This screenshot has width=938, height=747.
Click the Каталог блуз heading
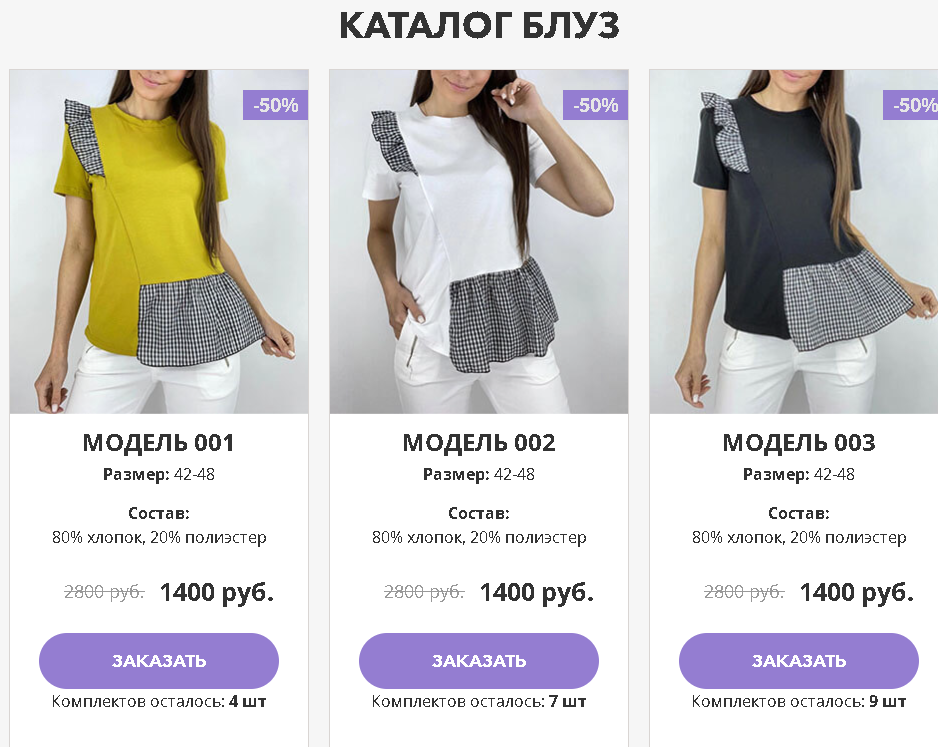tap(479, 26)
